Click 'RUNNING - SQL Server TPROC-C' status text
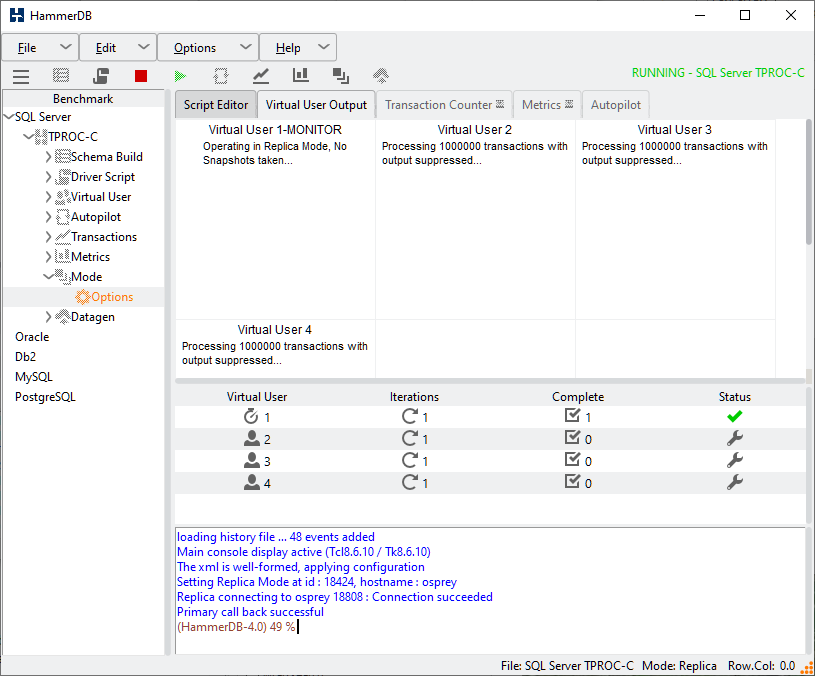This screenshot has width=815, height=676. (x=718, y=73)
